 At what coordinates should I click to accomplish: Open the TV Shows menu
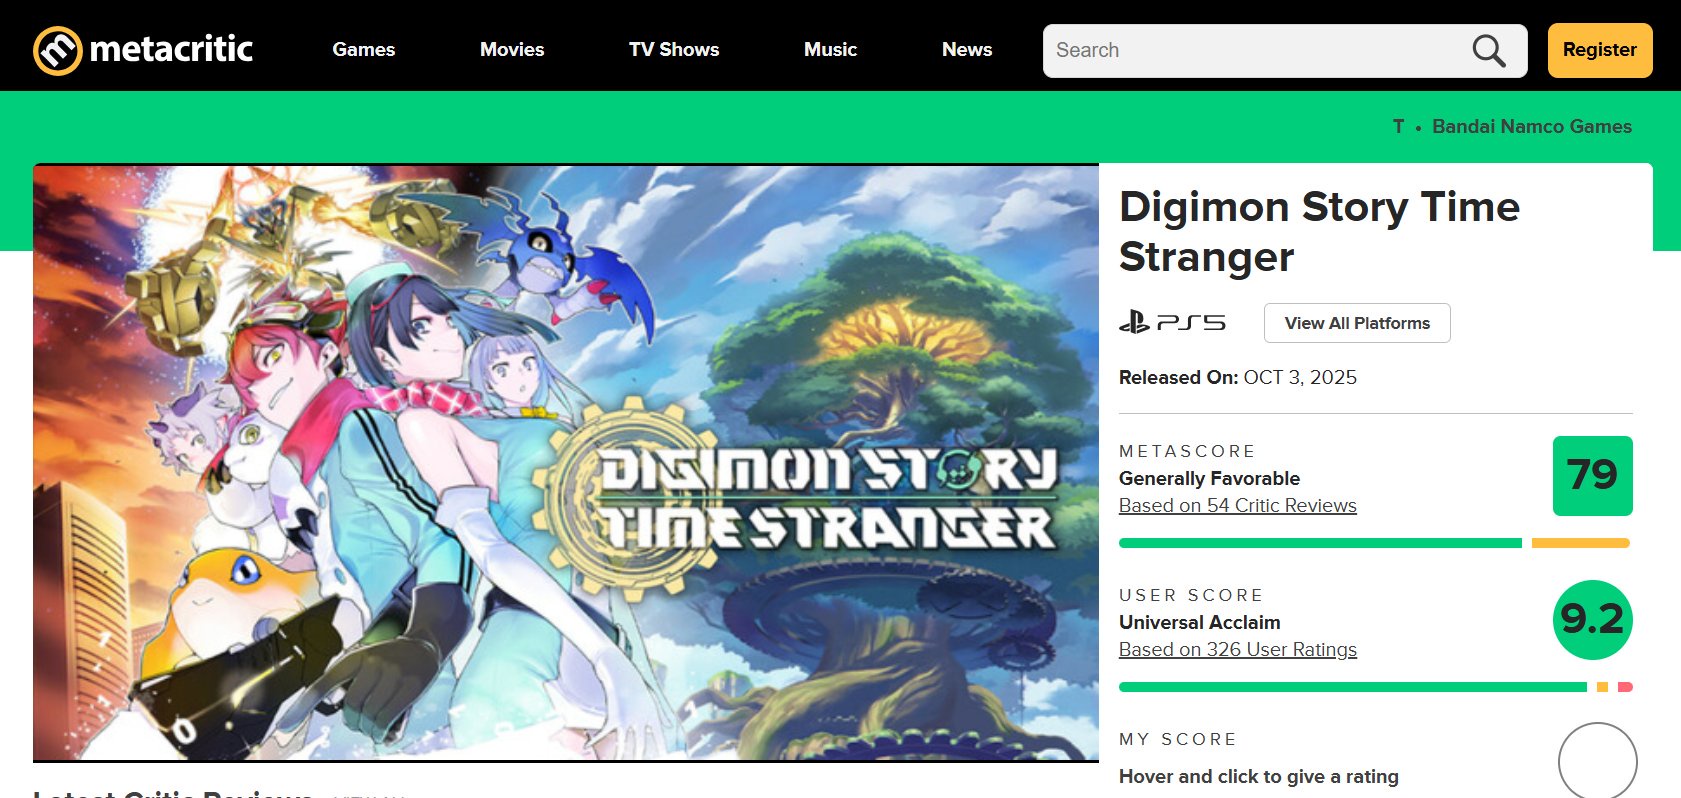click(x=674, y=49)
